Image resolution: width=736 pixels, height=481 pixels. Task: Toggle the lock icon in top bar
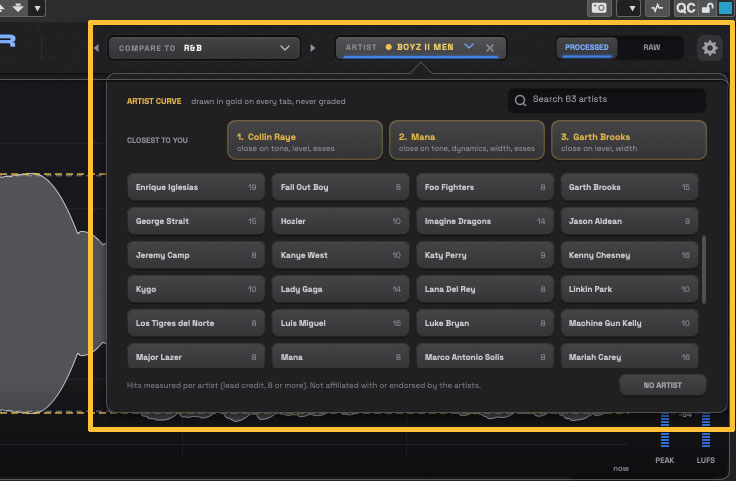707,8
